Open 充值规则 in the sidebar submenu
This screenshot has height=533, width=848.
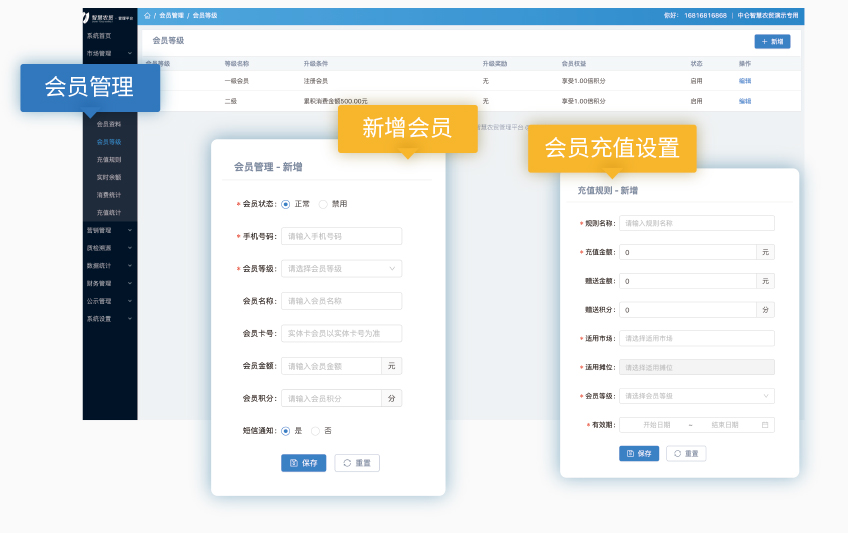109,159
